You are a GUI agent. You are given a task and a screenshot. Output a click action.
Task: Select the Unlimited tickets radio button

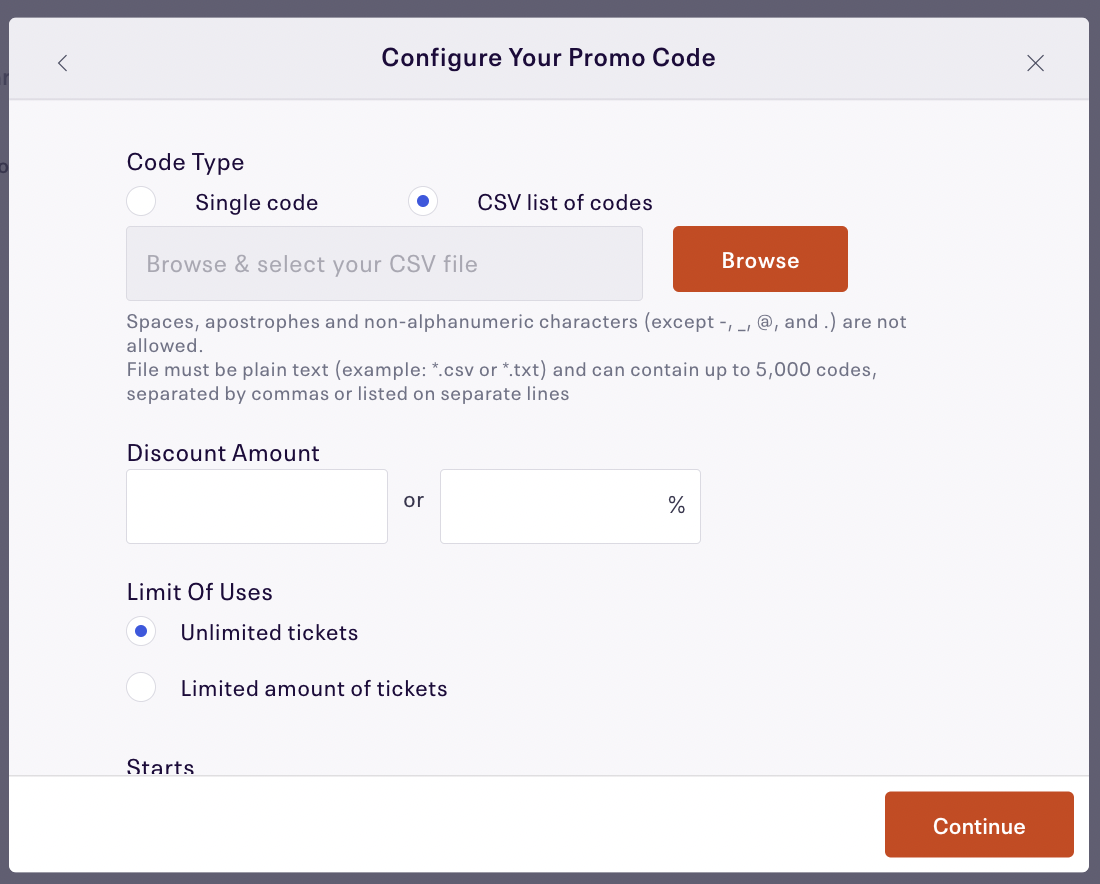141,631
